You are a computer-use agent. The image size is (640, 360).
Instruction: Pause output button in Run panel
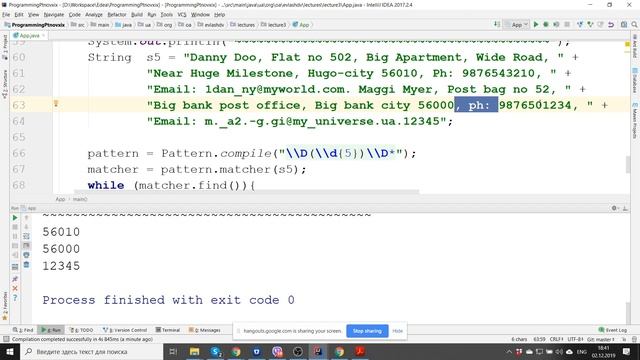click(x=15, y=236)
